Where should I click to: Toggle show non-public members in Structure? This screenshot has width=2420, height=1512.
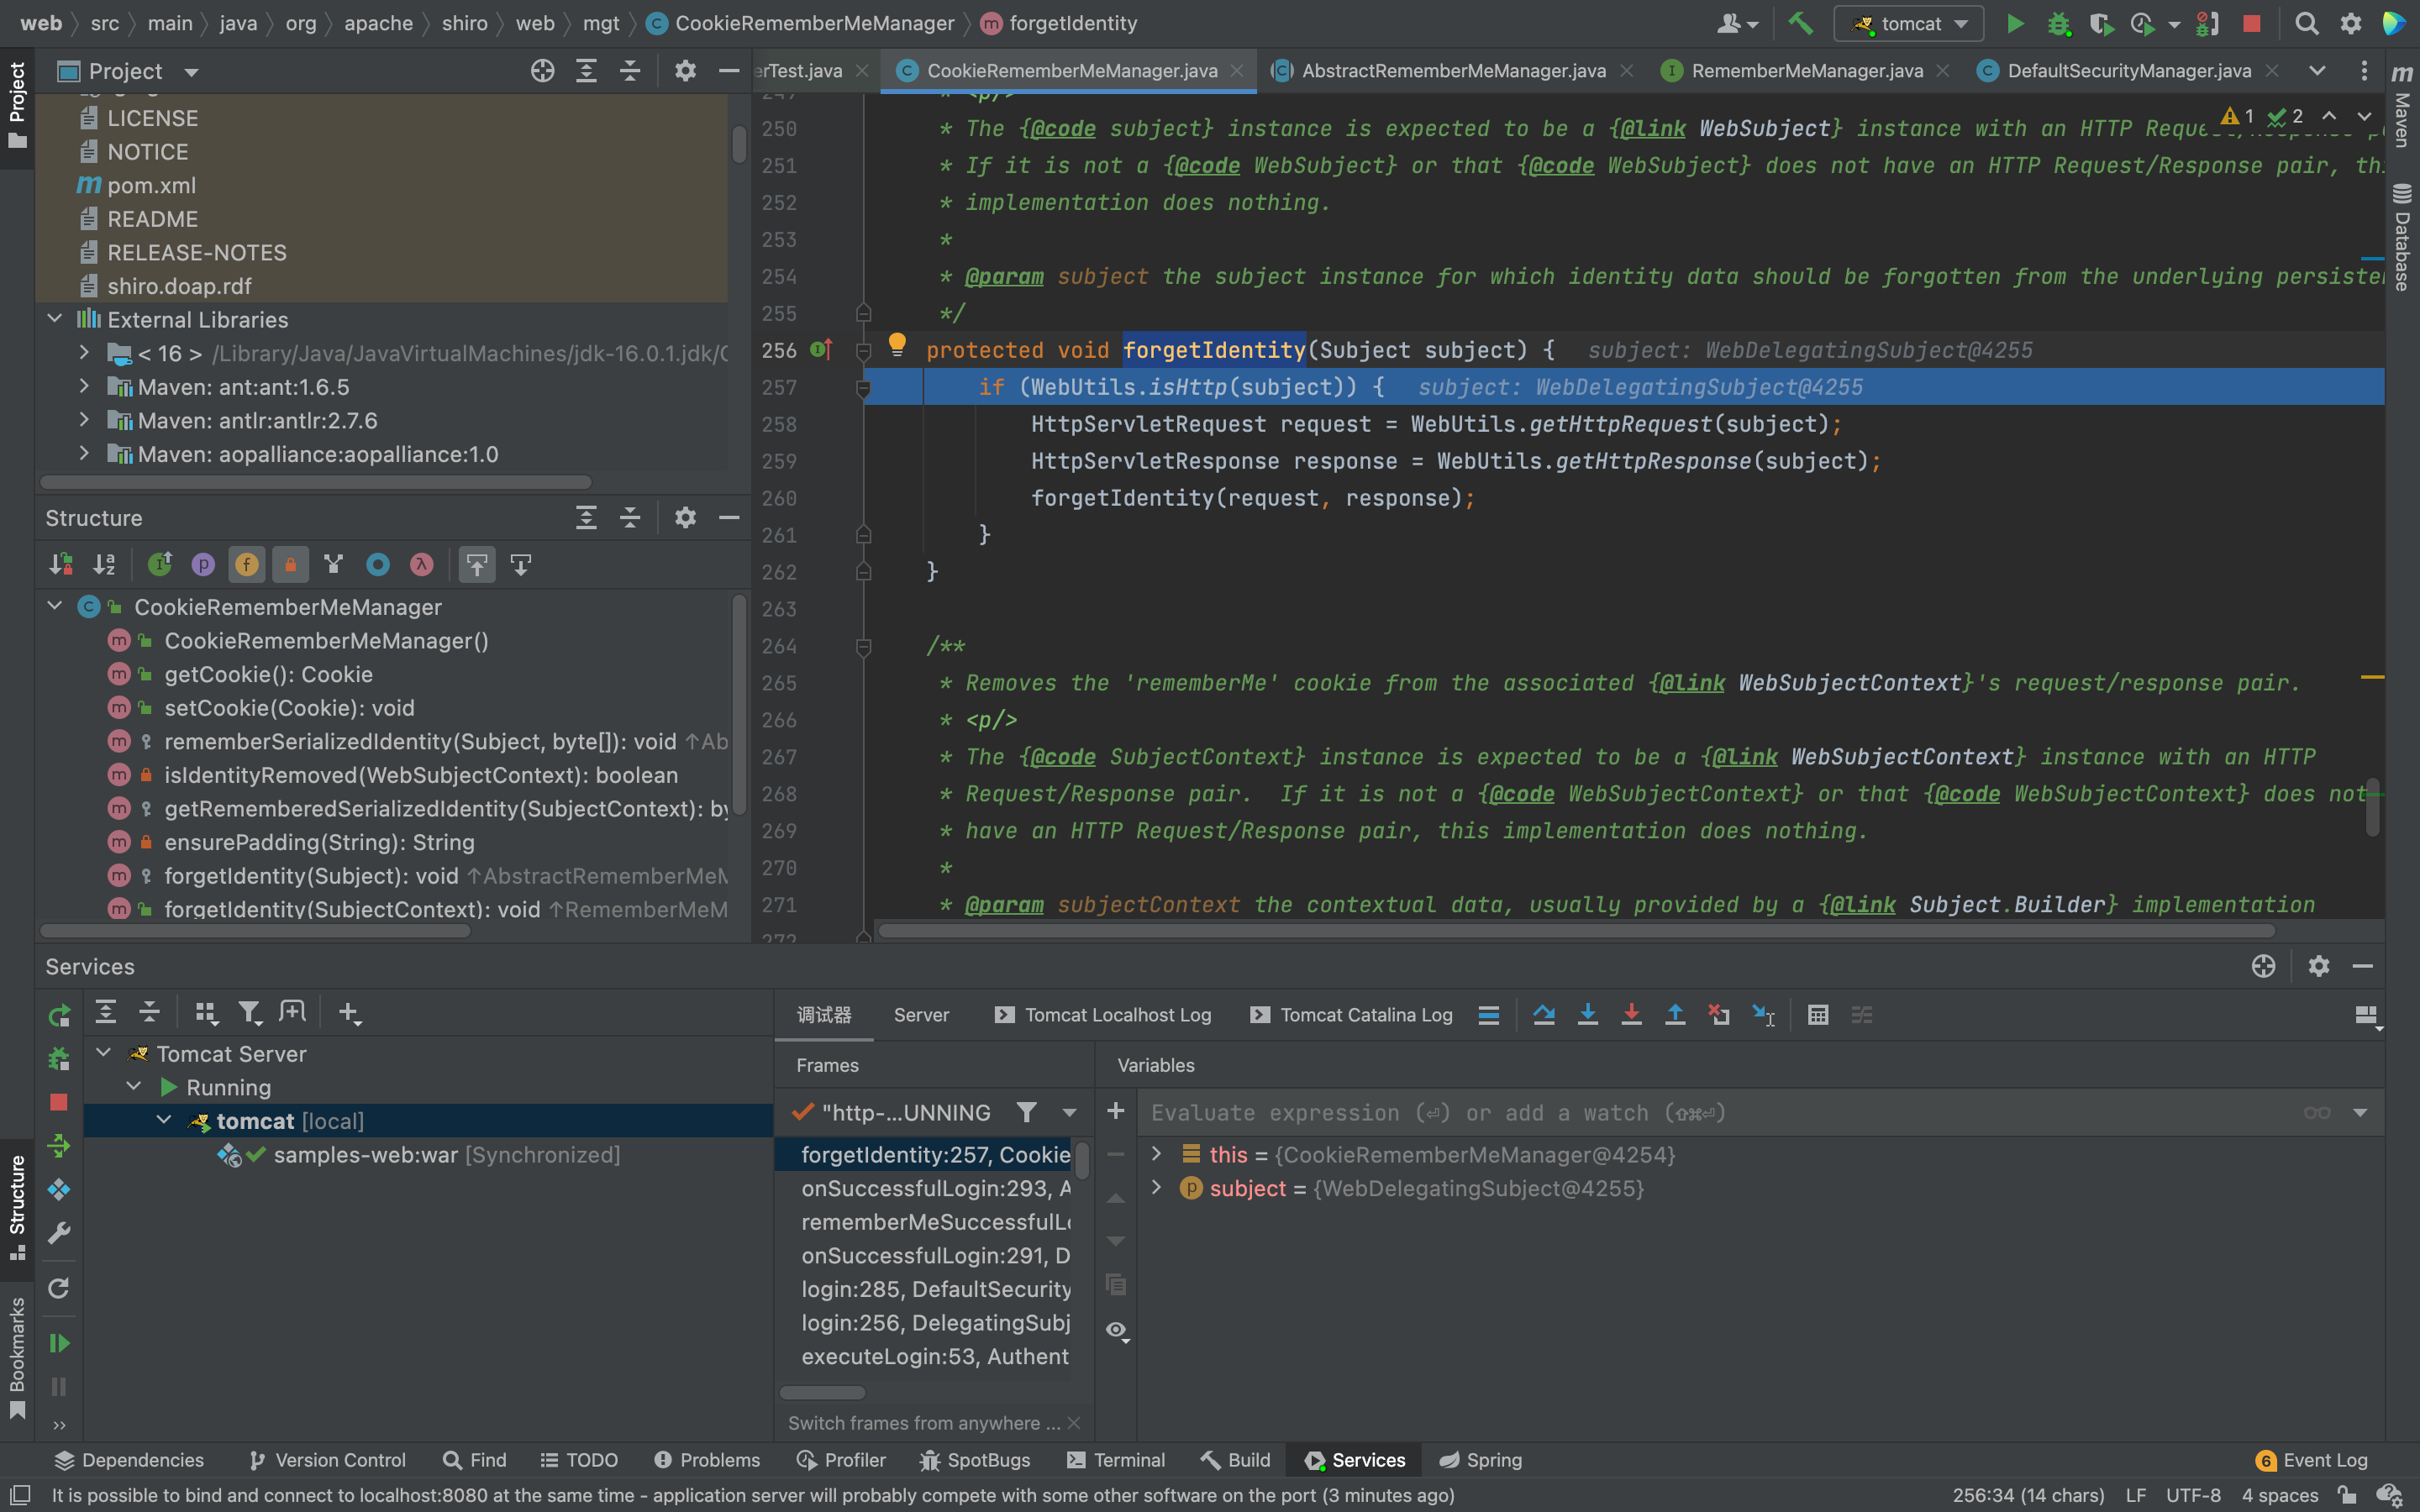point(290,565)
